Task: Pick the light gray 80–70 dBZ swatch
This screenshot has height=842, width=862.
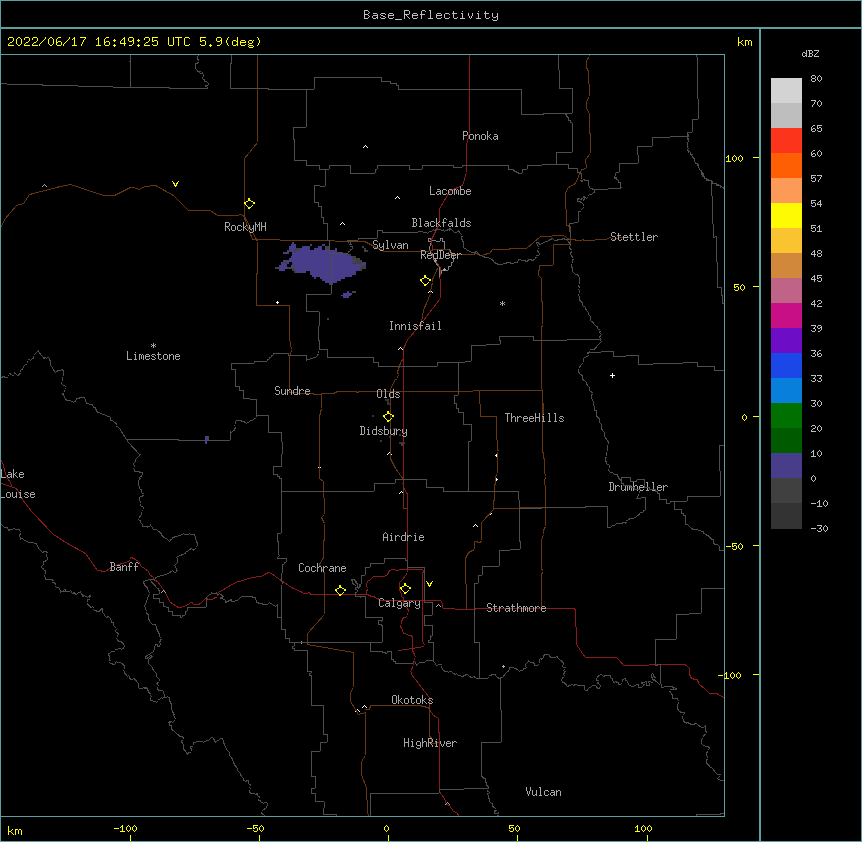Action: click(x=786, y=90)
